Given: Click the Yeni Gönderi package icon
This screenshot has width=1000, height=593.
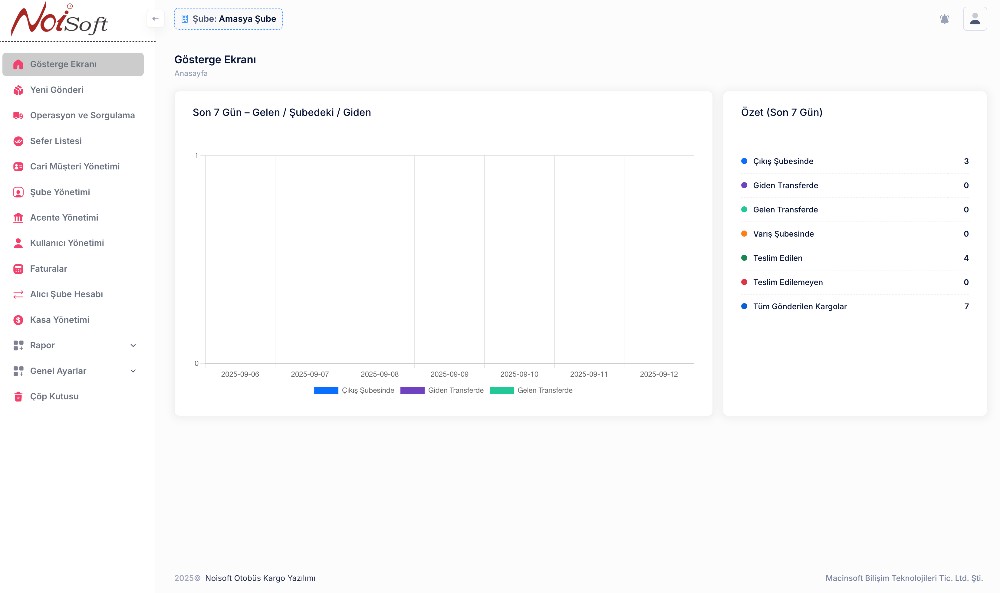Looking at the screenshot, I should pyautogui.click(x=18, y=90).
